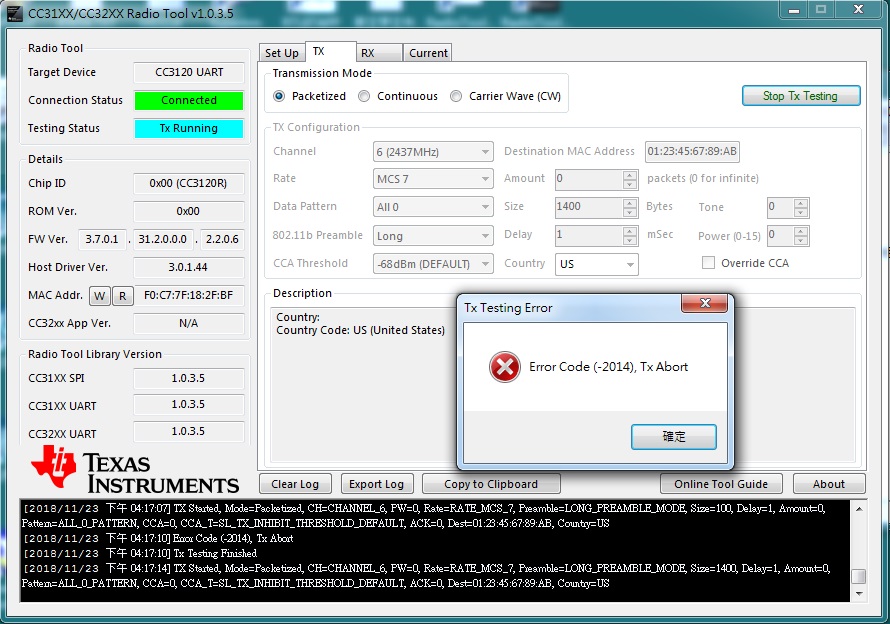Select the Continuous transmission mode
890x624 pixels.
(364, 96)
